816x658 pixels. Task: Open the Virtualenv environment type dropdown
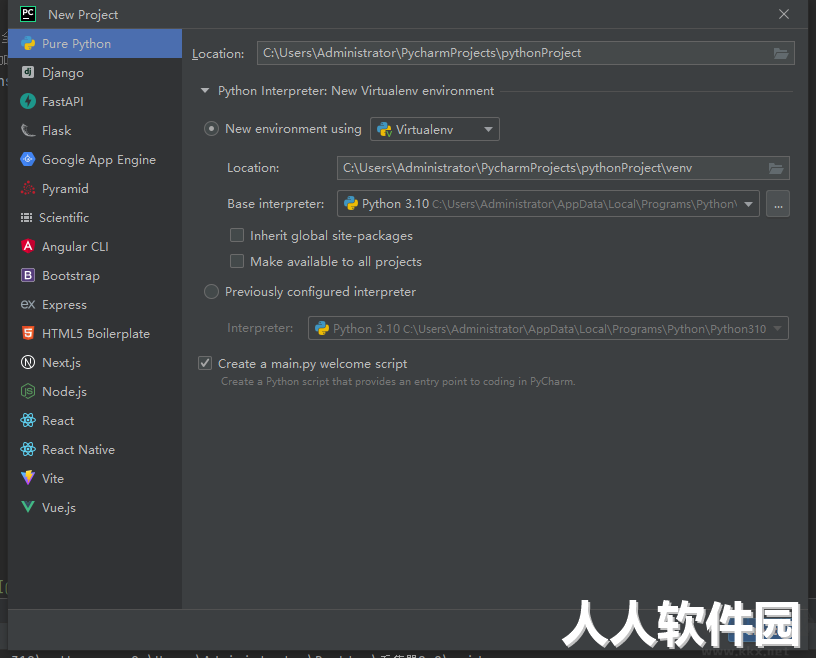click(x=435, y=129)
